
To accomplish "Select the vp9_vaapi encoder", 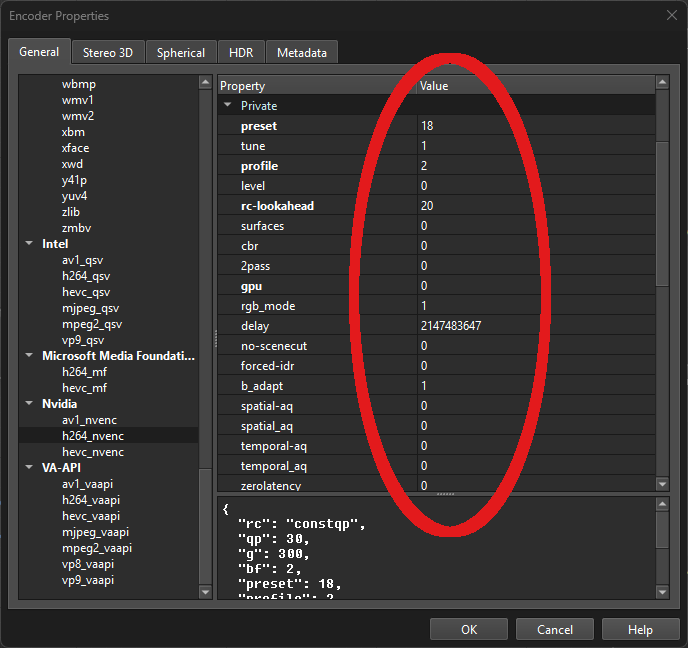I will (x=90, y=580).
